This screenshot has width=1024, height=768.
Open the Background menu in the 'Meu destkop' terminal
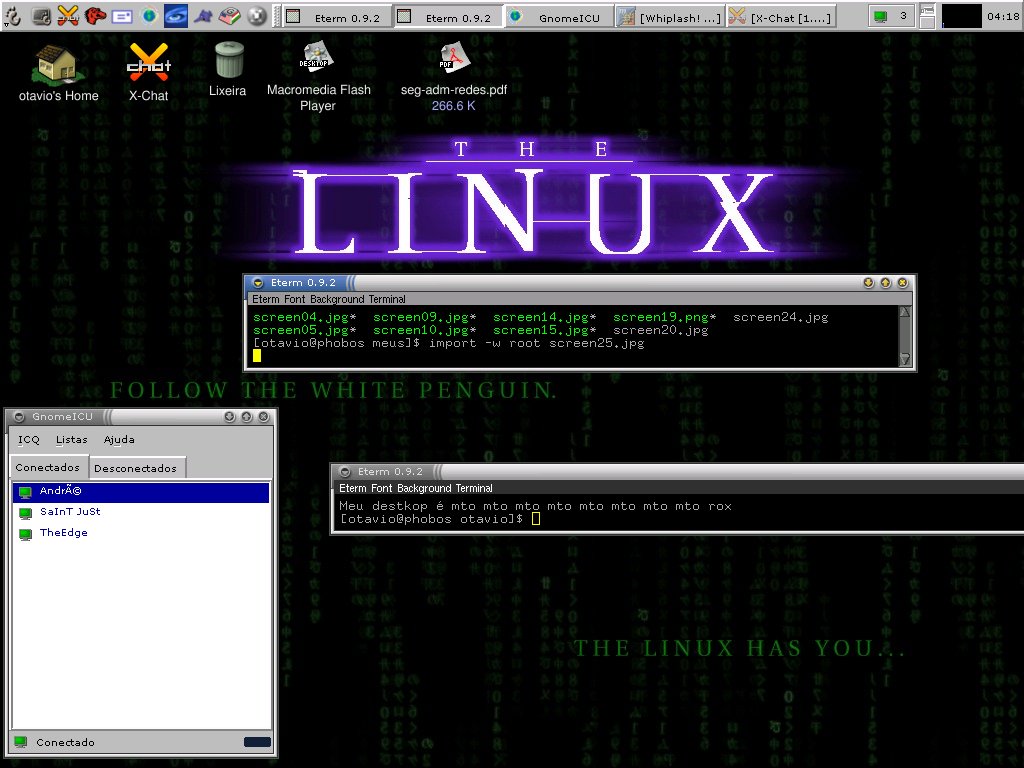[x=424, y=488]
